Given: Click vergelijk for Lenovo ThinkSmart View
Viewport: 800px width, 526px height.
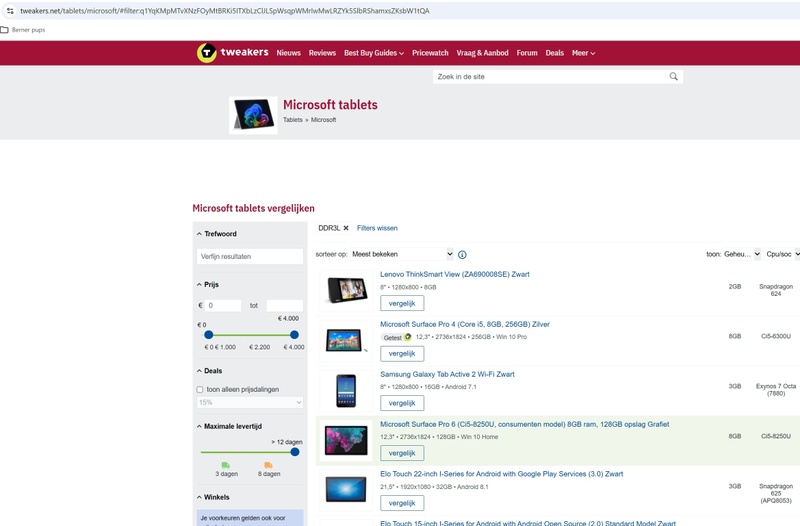Looking at the screenshot, I should click(402, 304).
